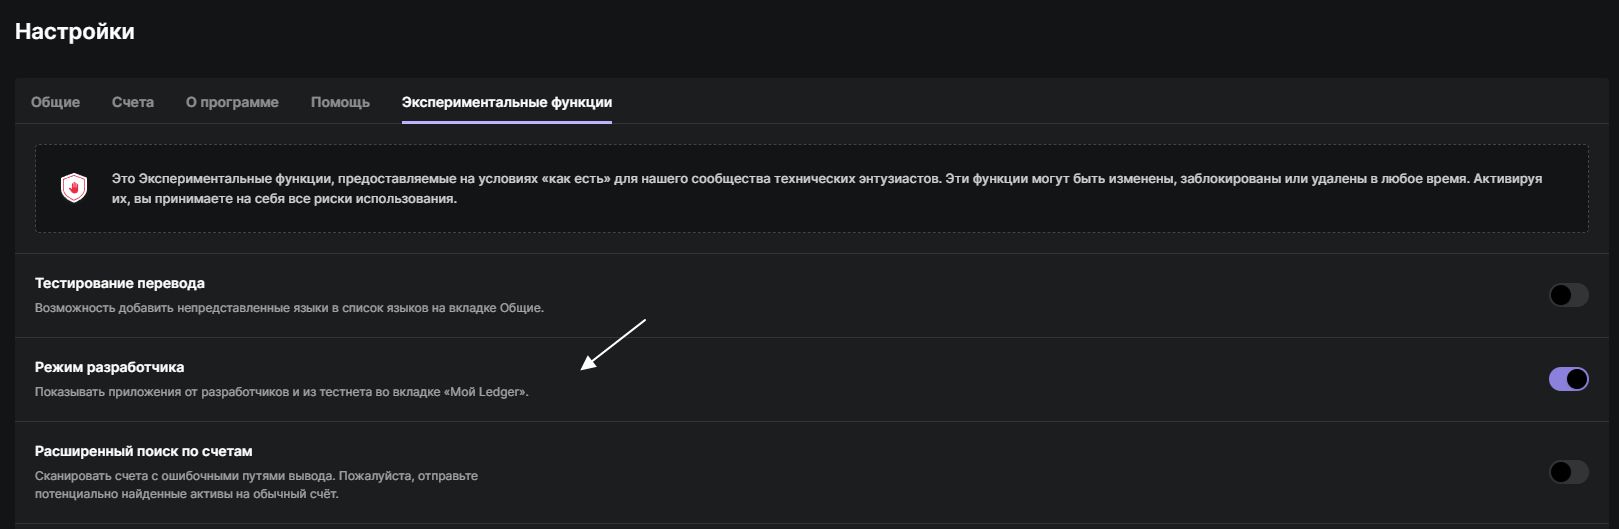The width and height of the screenshot is (1619, 529).
Task: Click the translation testing description text
Action: pyautogui.click(x=289, y=308)
